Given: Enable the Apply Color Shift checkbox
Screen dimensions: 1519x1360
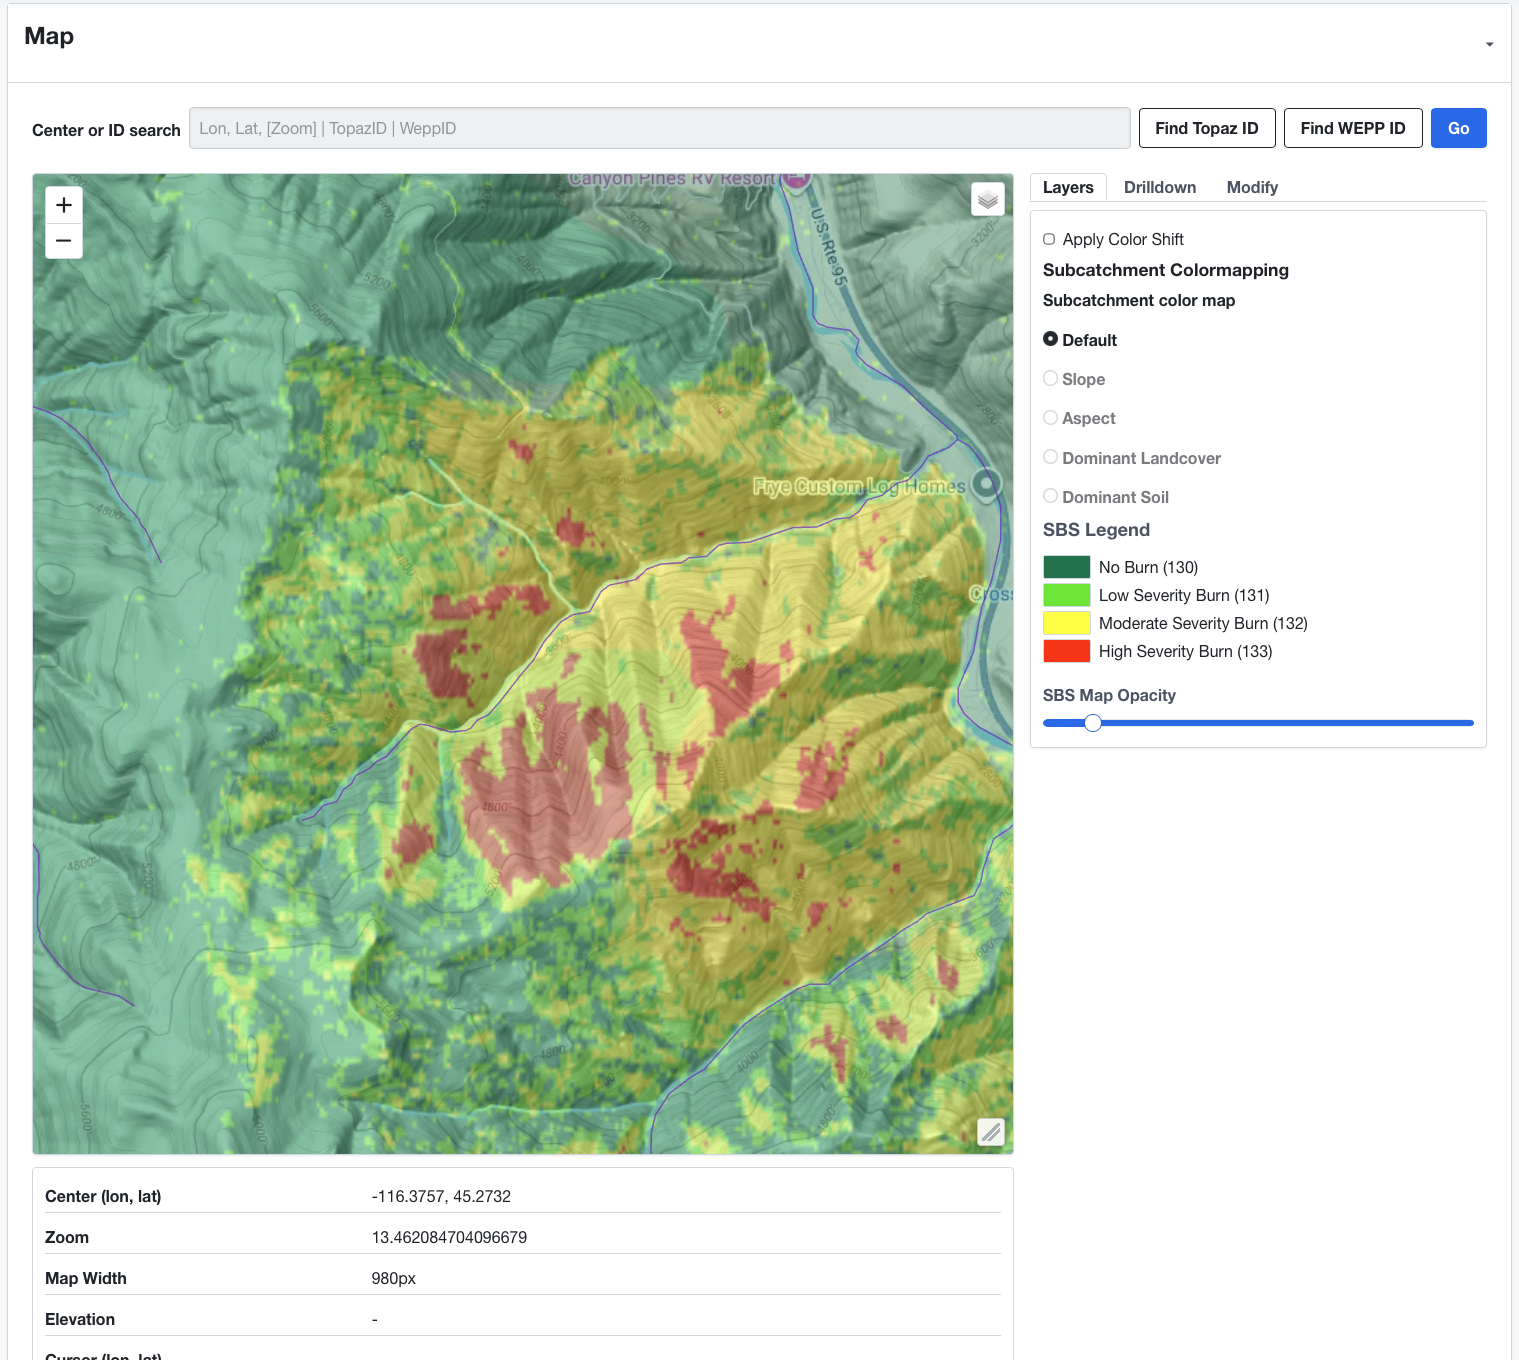Looking at the screenshot, I should [x=1049, y=239].
